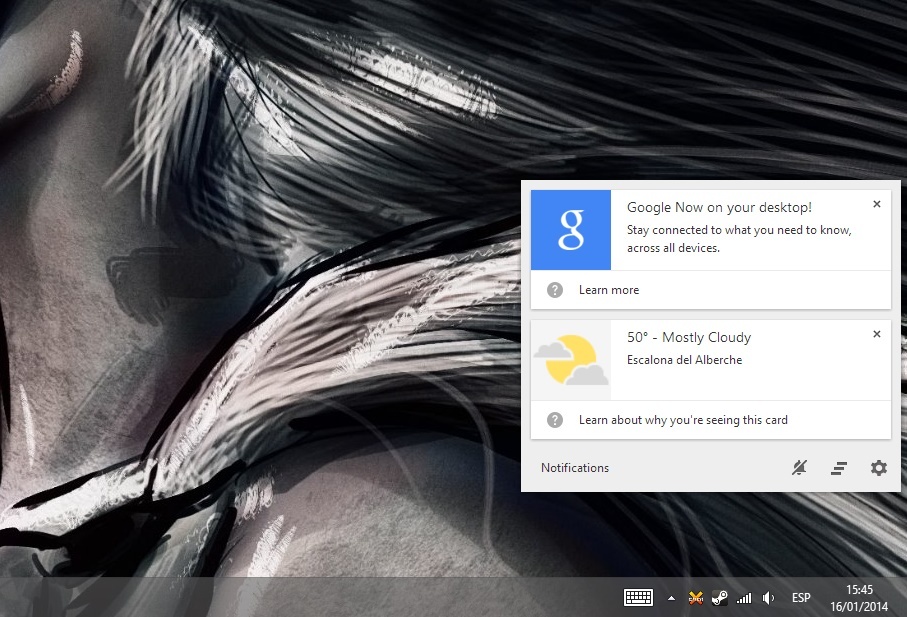Open the touch keyboard from the taskbar
907x617 pixels.
pyautogui.click(x=638, y=597)
